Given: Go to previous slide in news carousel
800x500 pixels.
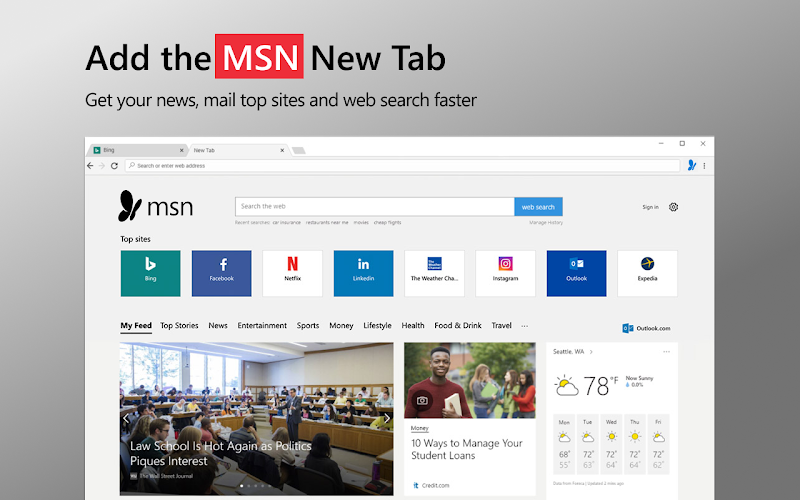Looking at the screenshot, I should pyautogui.click(x=126, y=418).
